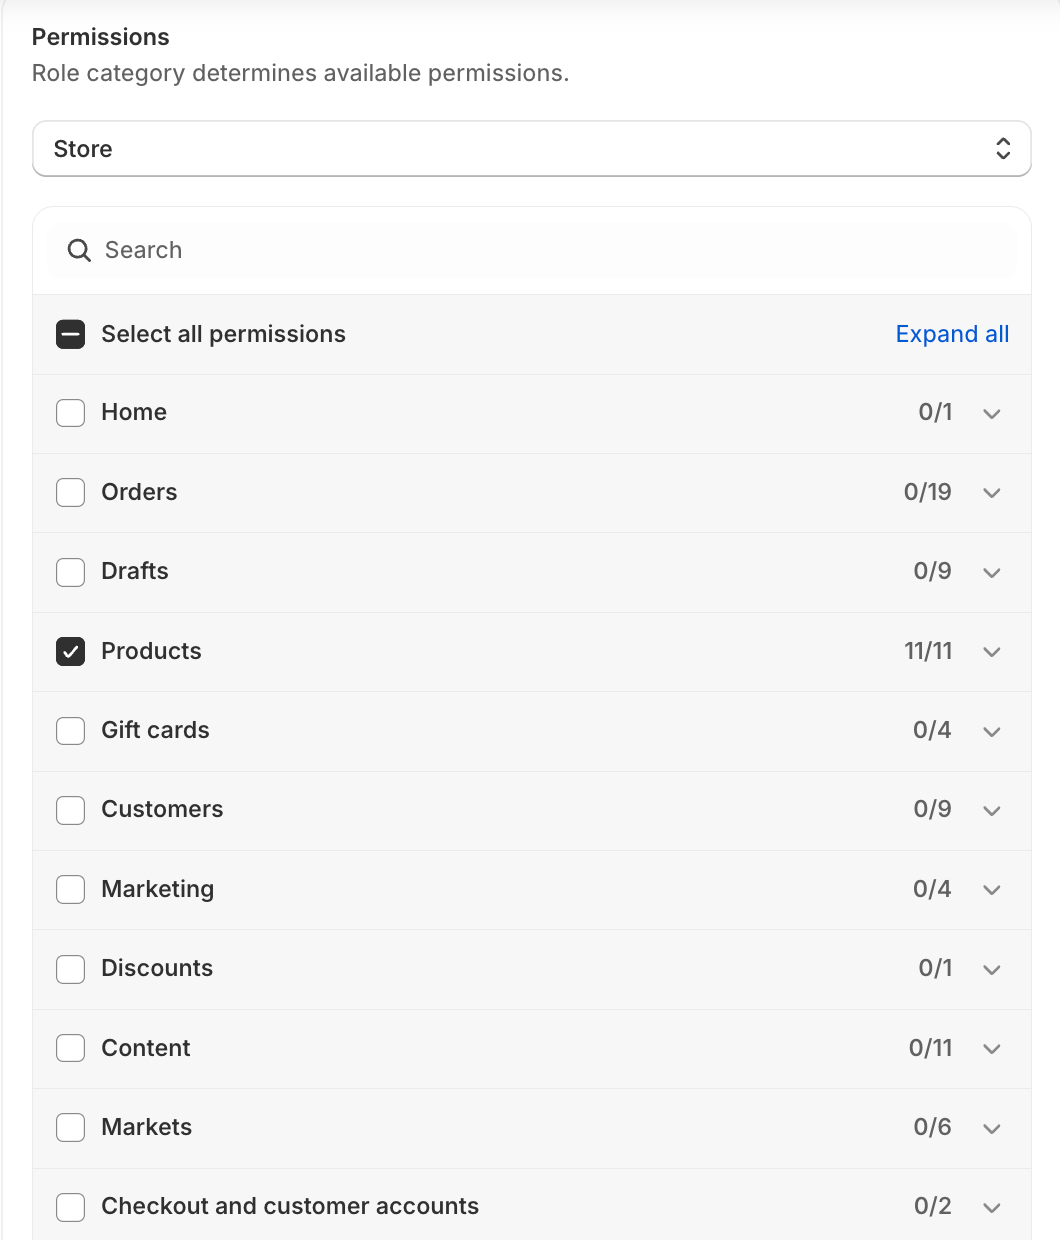Check the Discounts permissions checkbox
Screen dimensions: 1060x1240
[71, 969]
